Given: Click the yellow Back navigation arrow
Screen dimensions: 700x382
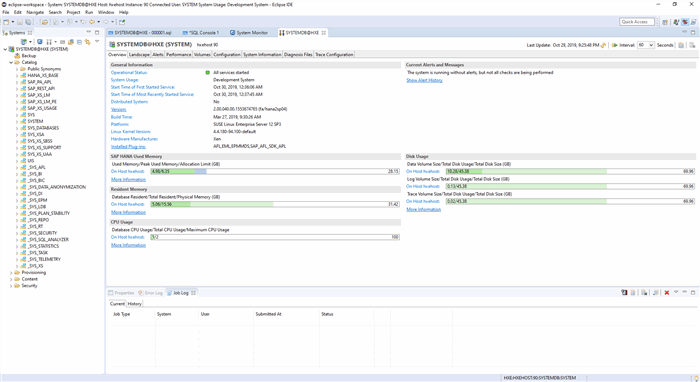Looking at the screenshot, I should 92,22.
